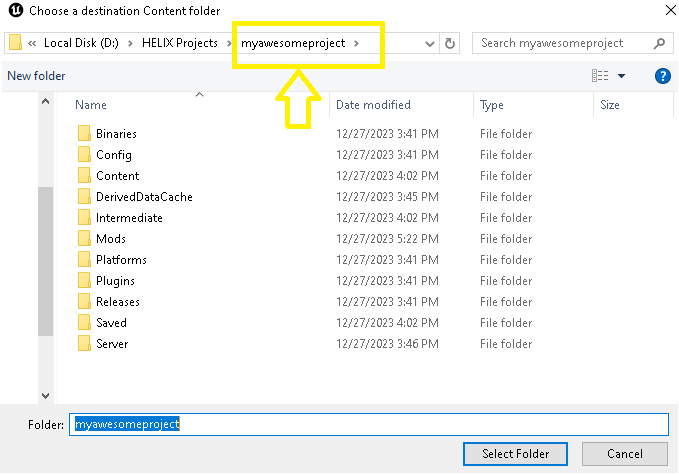The image size is (679, 475).
Task: Select the DerivedDataCache folder
Action: point(144,197)
